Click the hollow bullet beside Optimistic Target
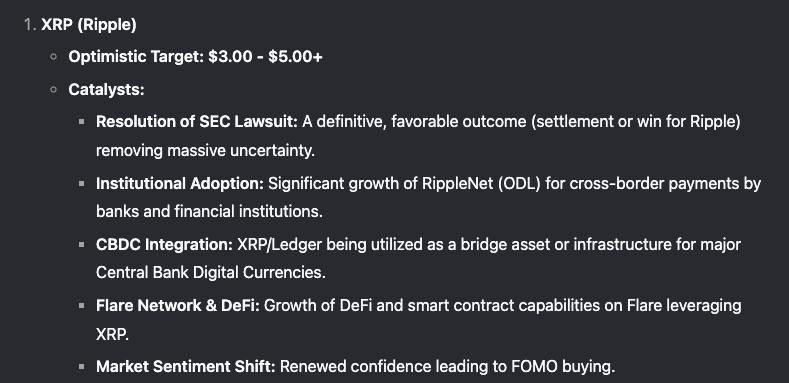 point(54,57)
